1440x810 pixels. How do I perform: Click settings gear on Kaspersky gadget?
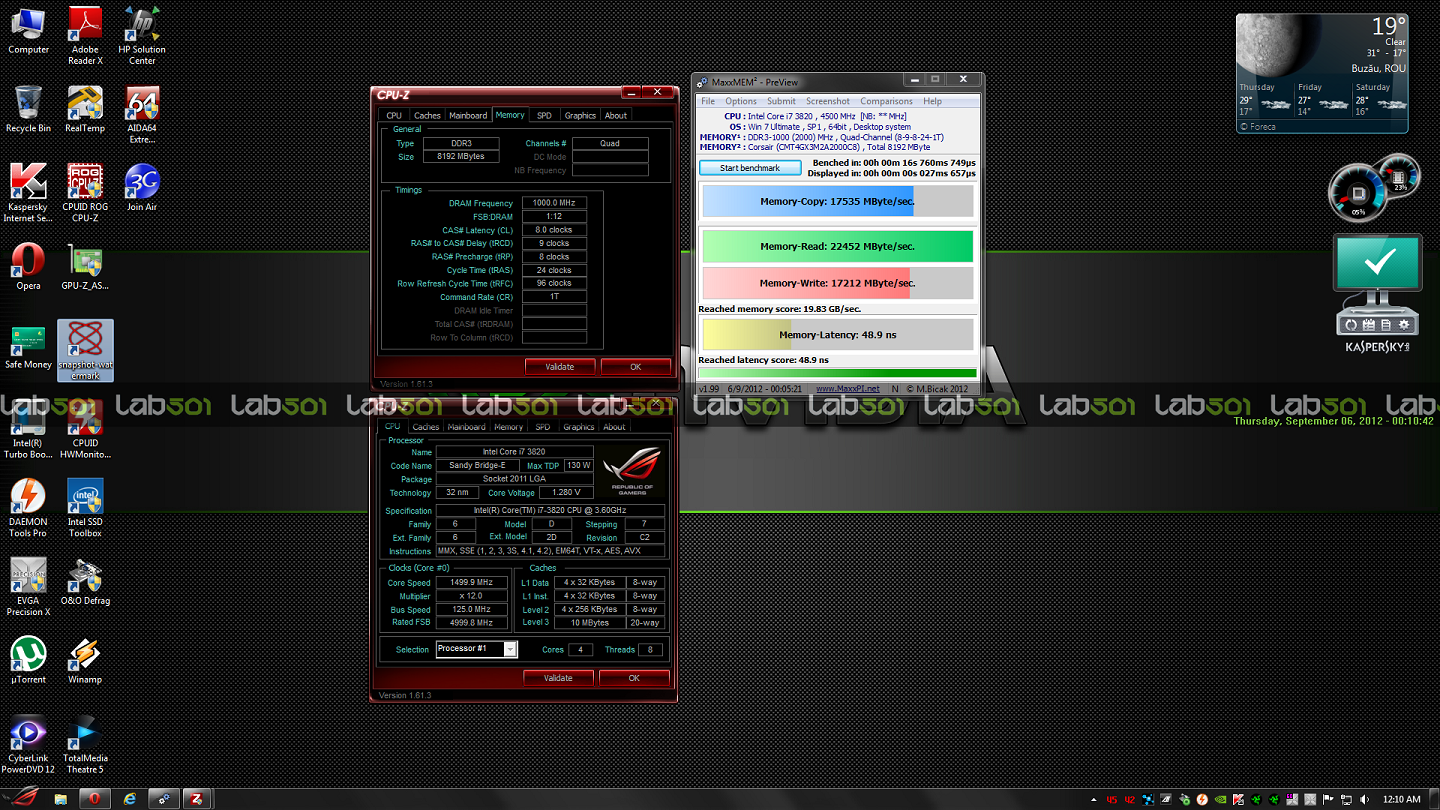point(1404,325)
